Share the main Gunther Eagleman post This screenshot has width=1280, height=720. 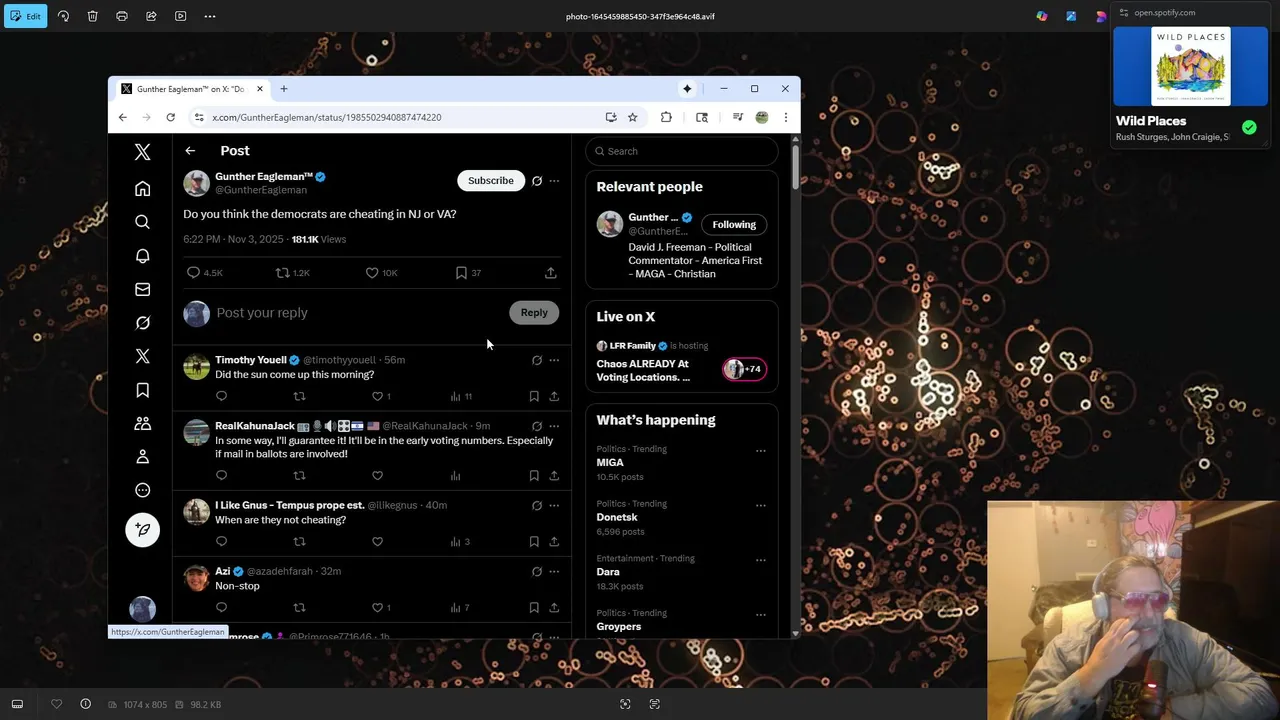point(550,272)
